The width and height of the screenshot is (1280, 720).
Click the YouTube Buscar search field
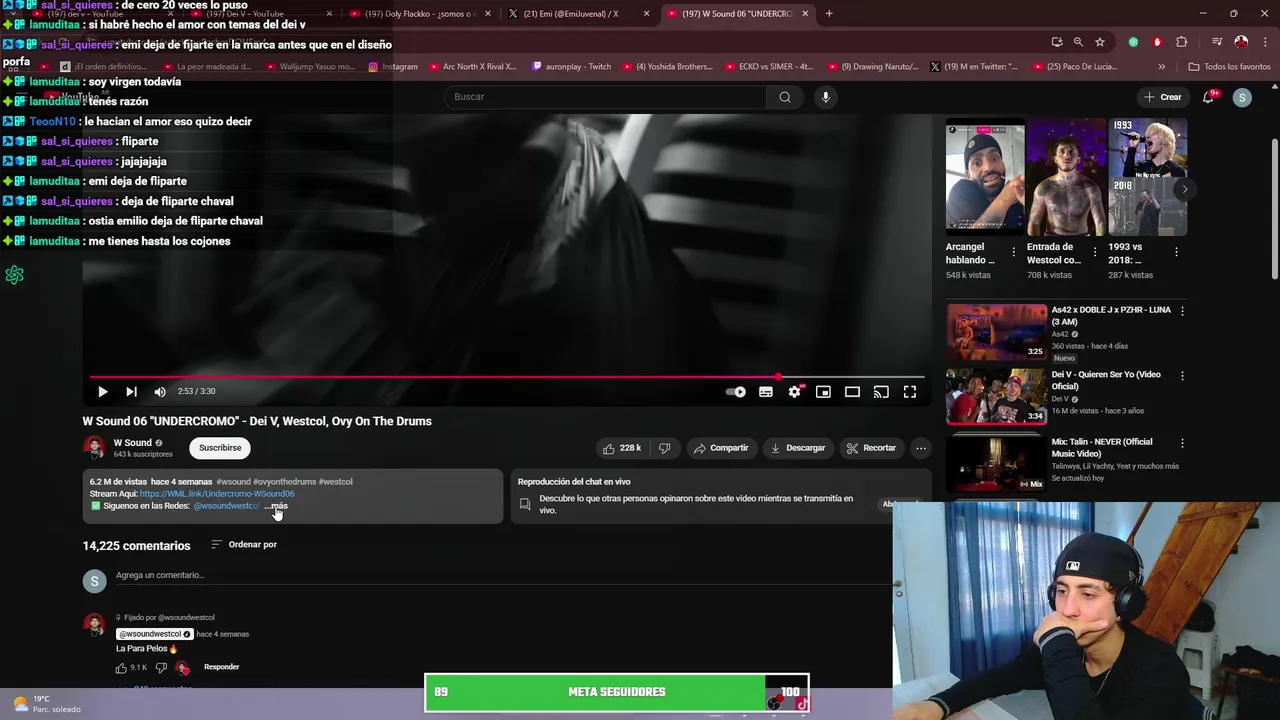pyautogui.click(x=605, y=97)
